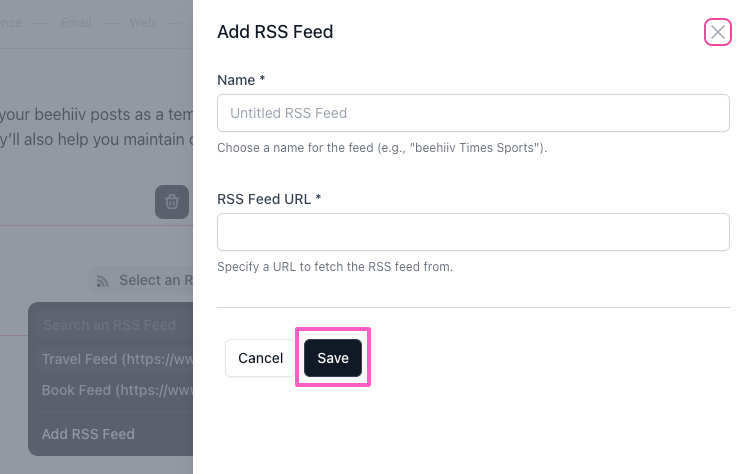The width and height of the screenshot is (744, 474).
Task: Save the new RSS feed
Action: [333, 358]
